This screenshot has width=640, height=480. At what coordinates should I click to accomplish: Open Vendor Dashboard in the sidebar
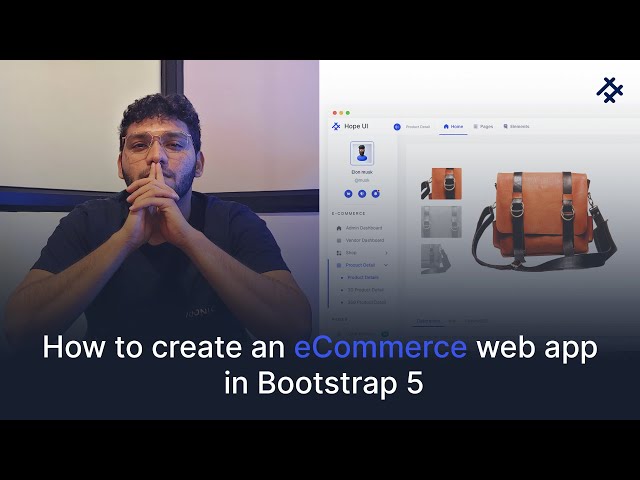(360, 240)
